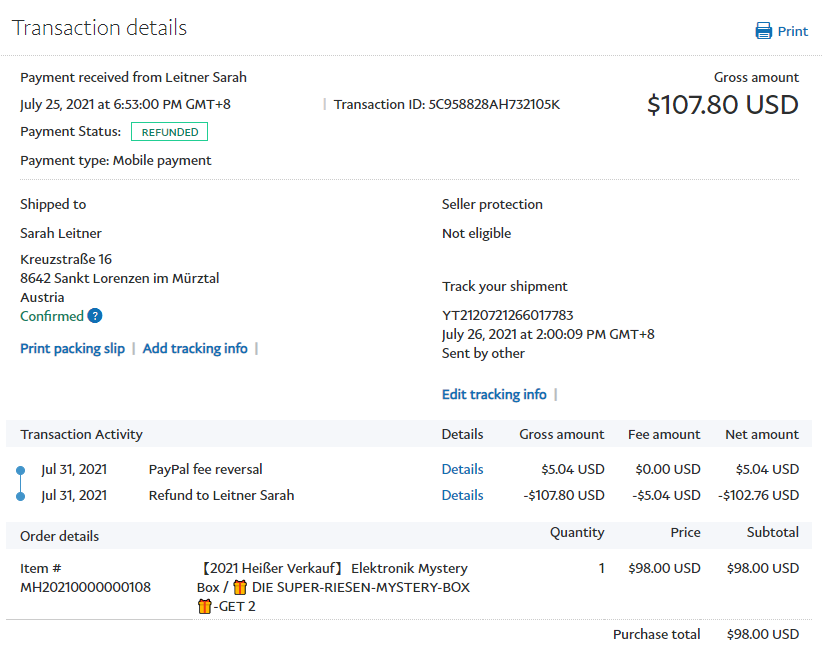The width and height of the screenshot is (823, 652).
Task: View Details for Refund to Leitner Sarah
Action: point(462,495)
